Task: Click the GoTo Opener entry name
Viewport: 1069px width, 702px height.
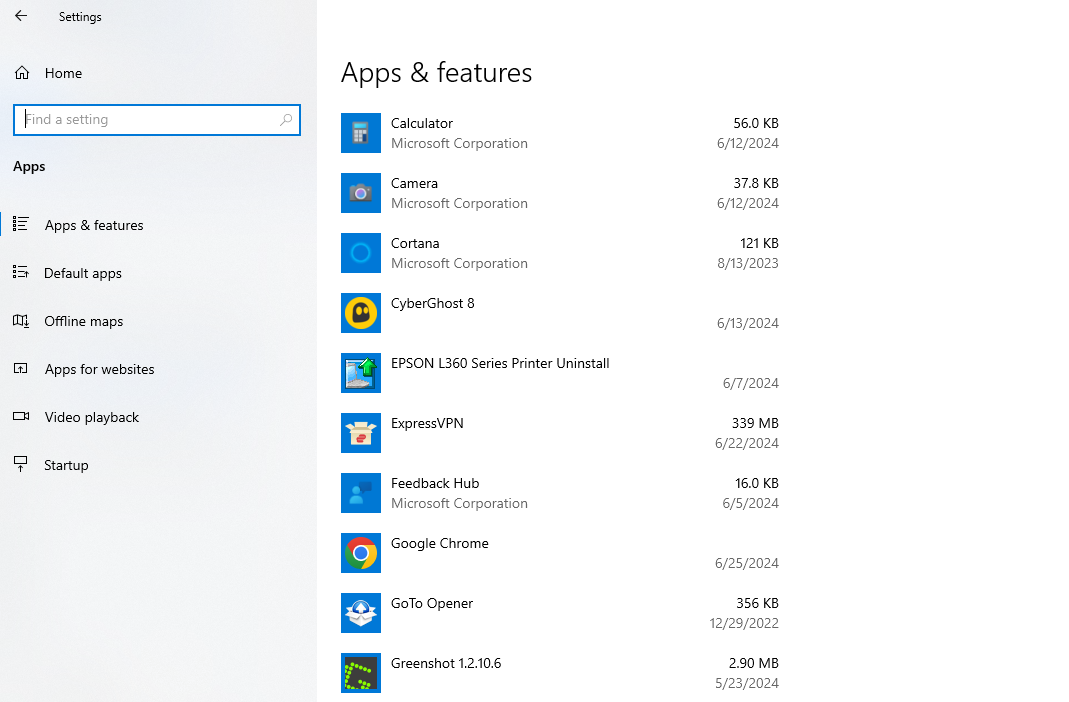Action: click(432, 603)
